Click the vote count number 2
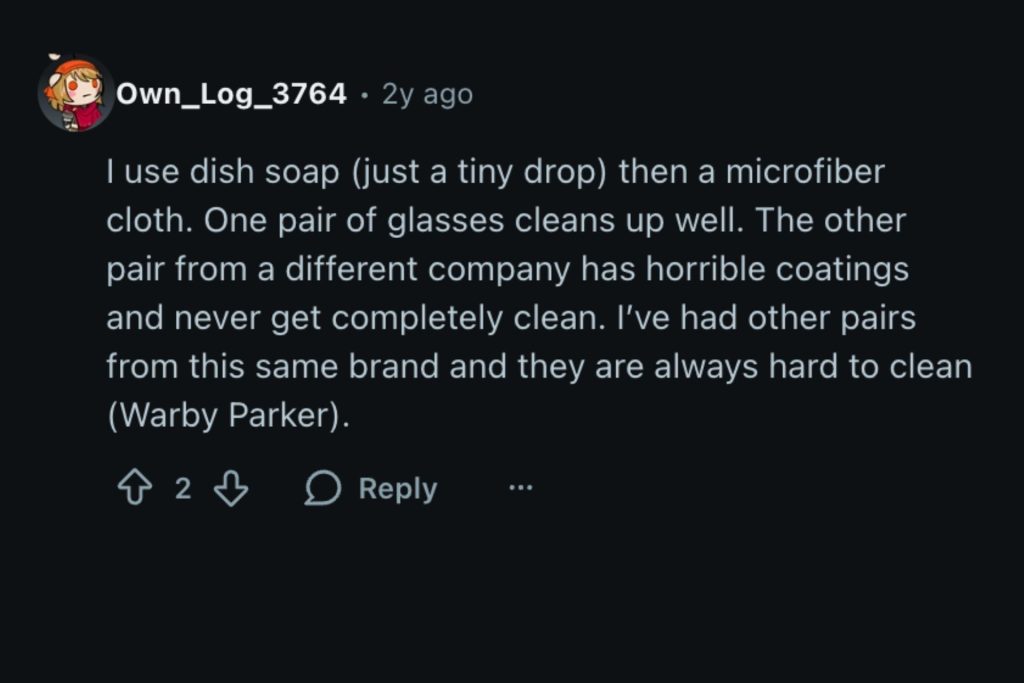 (x=182, y=489)
